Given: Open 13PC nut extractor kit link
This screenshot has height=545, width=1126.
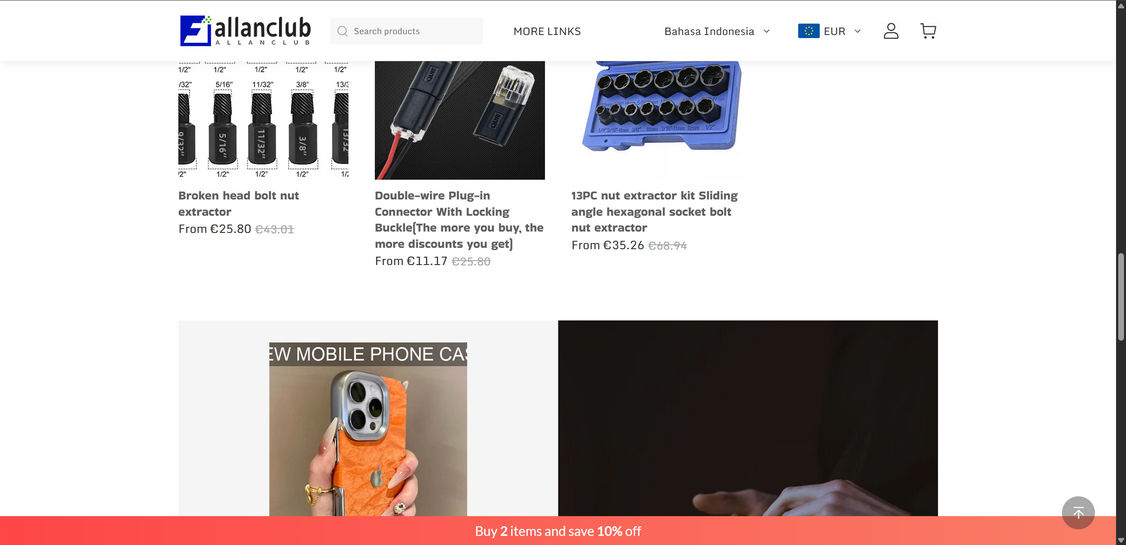Looking at the screenshot, I should [654, 211].
